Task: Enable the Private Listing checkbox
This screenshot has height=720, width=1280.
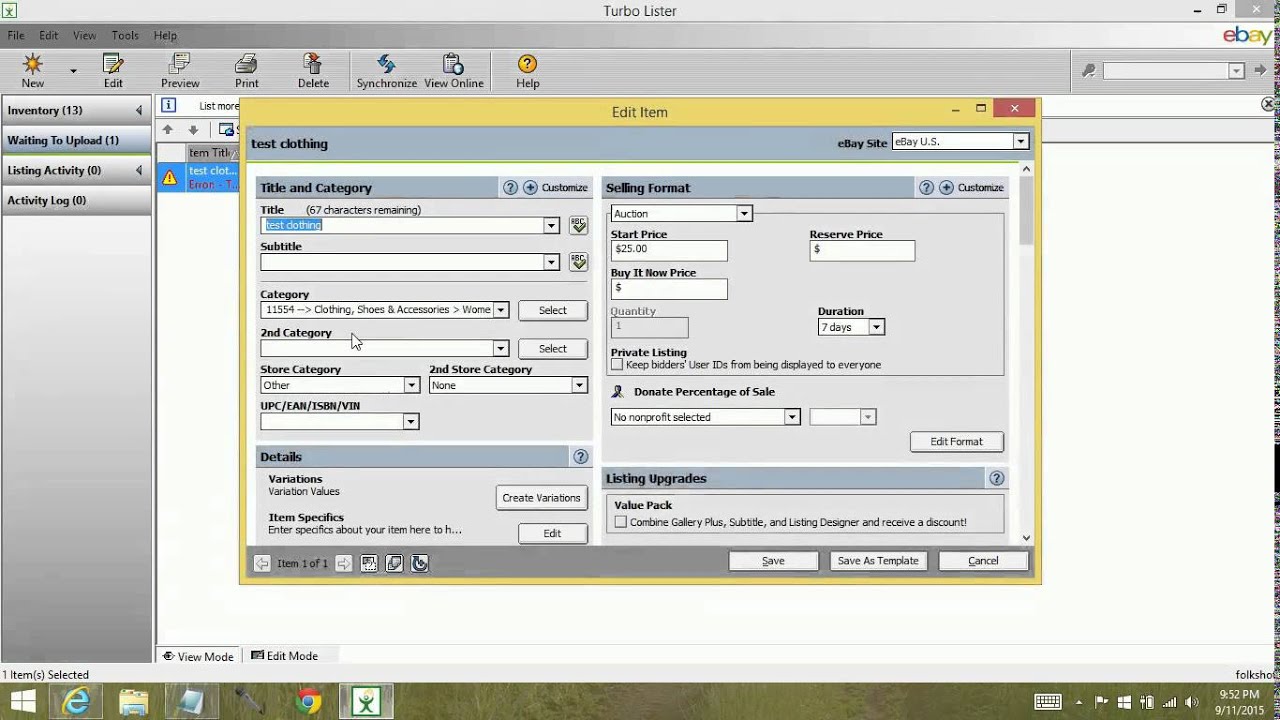Action: 617,365
